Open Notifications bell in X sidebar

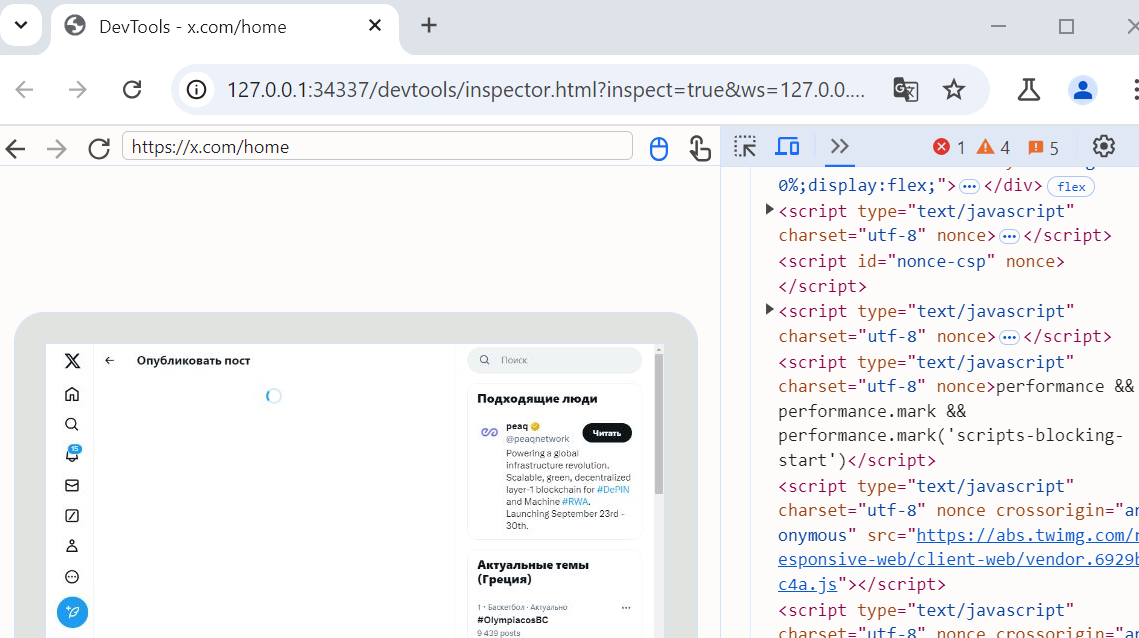[72, 454]
